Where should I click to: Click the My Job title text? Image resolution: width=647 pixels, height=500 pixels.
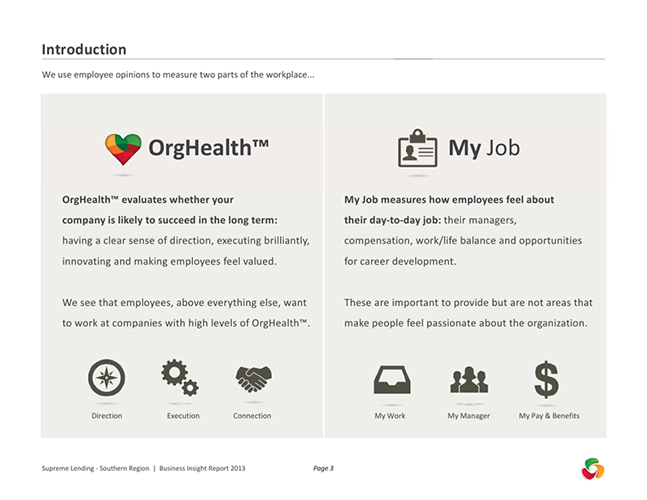[484, 149]
